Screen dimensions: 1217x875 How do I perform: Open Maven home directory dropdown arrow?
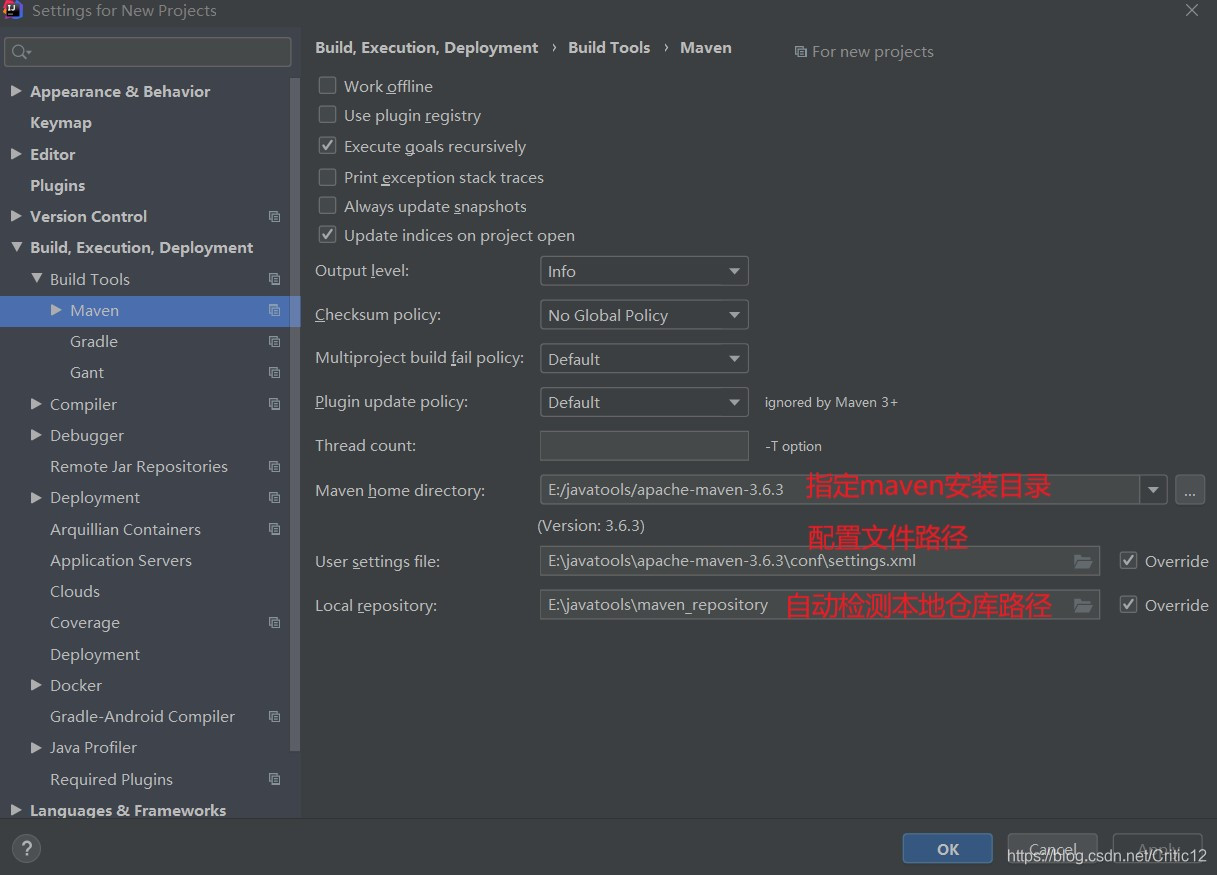pyautogui.click(x=1154, y=490)
